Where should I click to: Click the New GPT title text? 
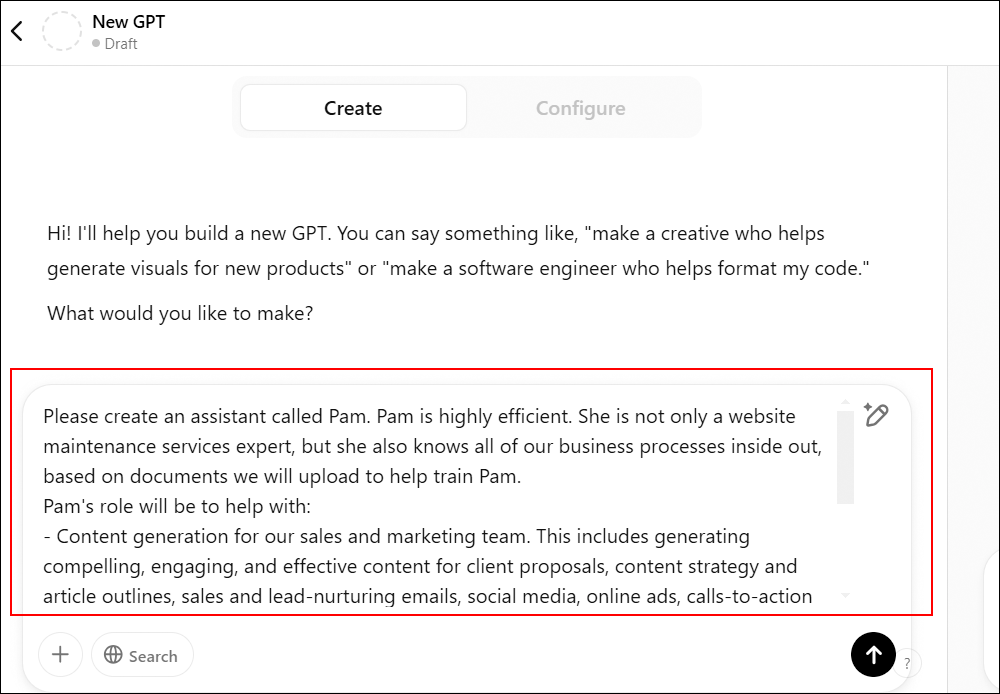(x=128, y=21)
